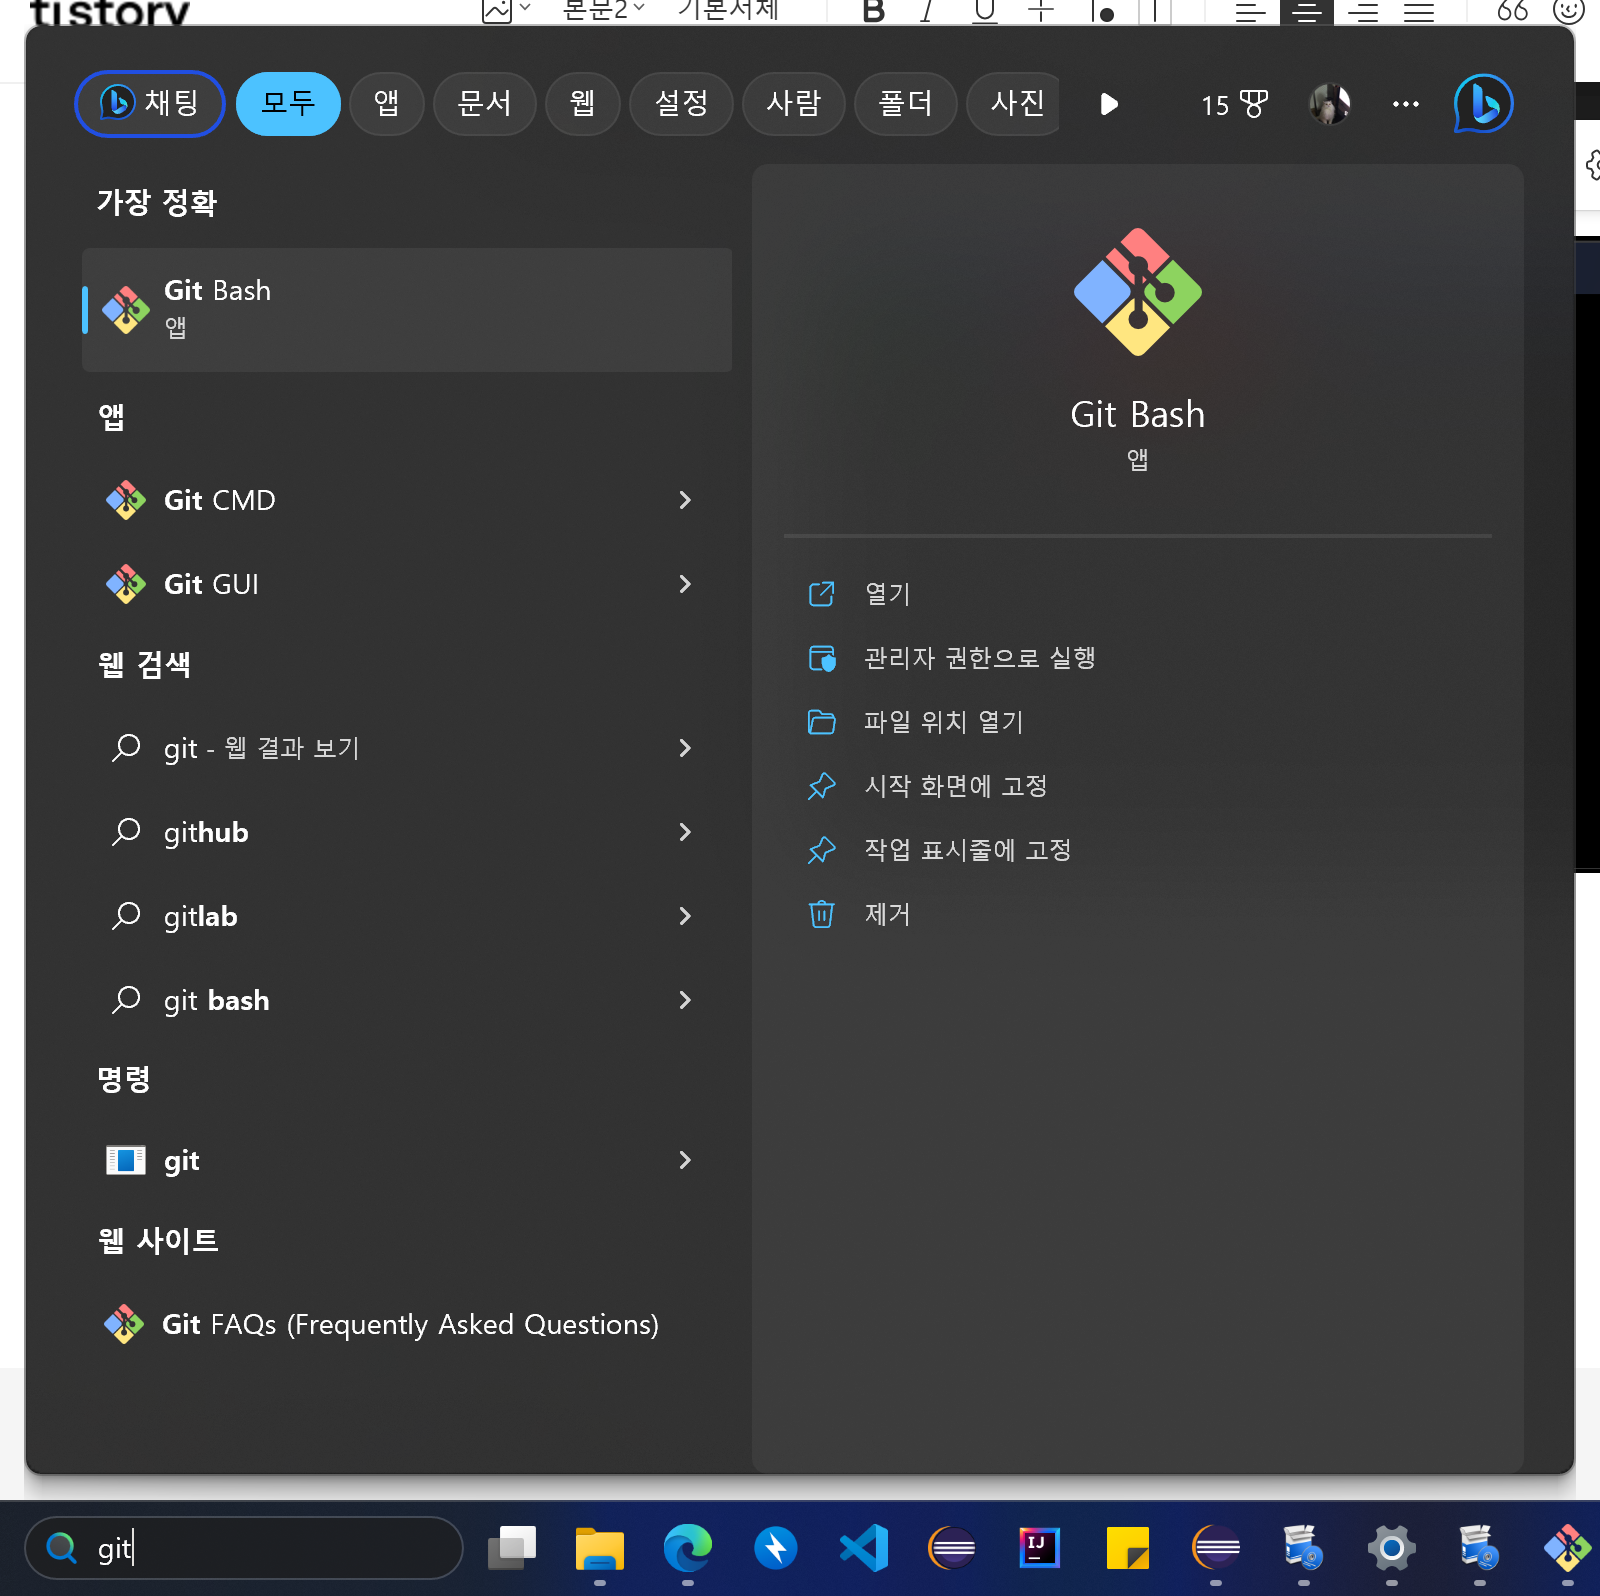Select the 폴더 filter tab
Image resolution: width=1600 pixels, height=1596 pixels.
pos(905,104)
